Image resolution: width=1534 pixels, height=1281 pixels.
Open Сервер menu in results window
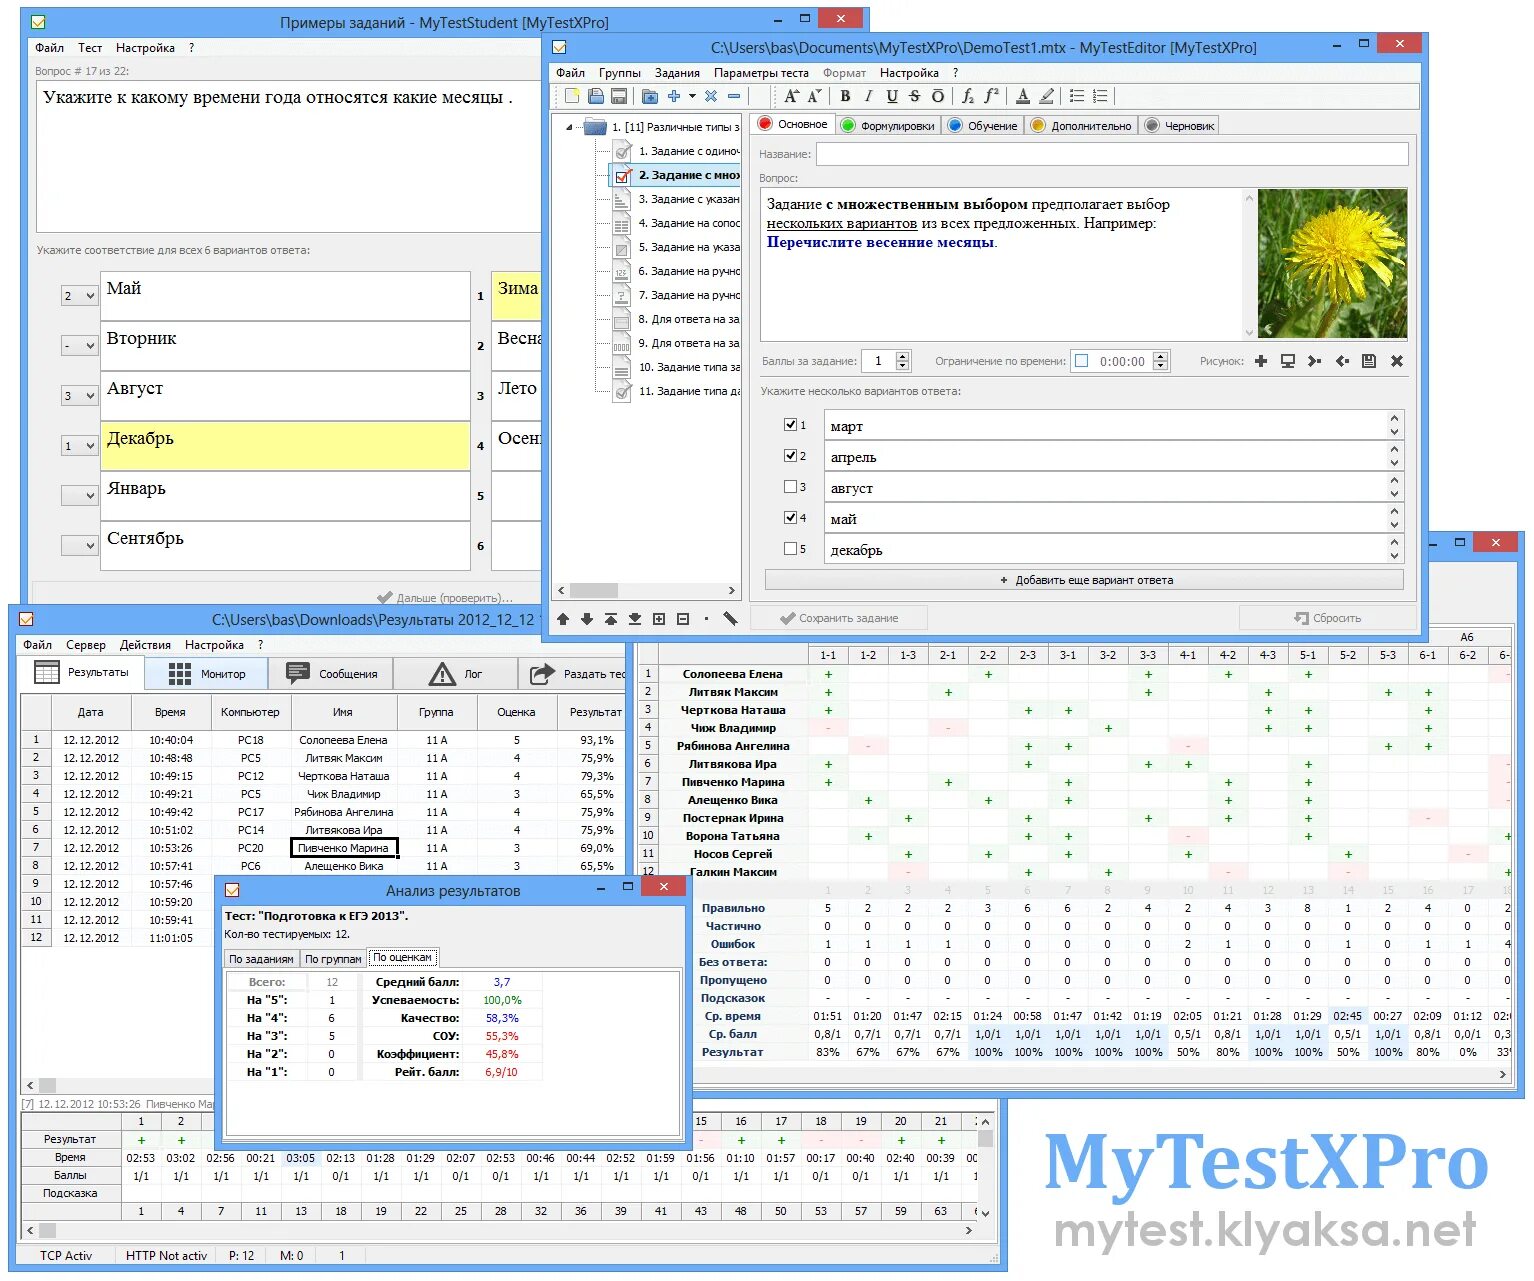click(86, 645)
